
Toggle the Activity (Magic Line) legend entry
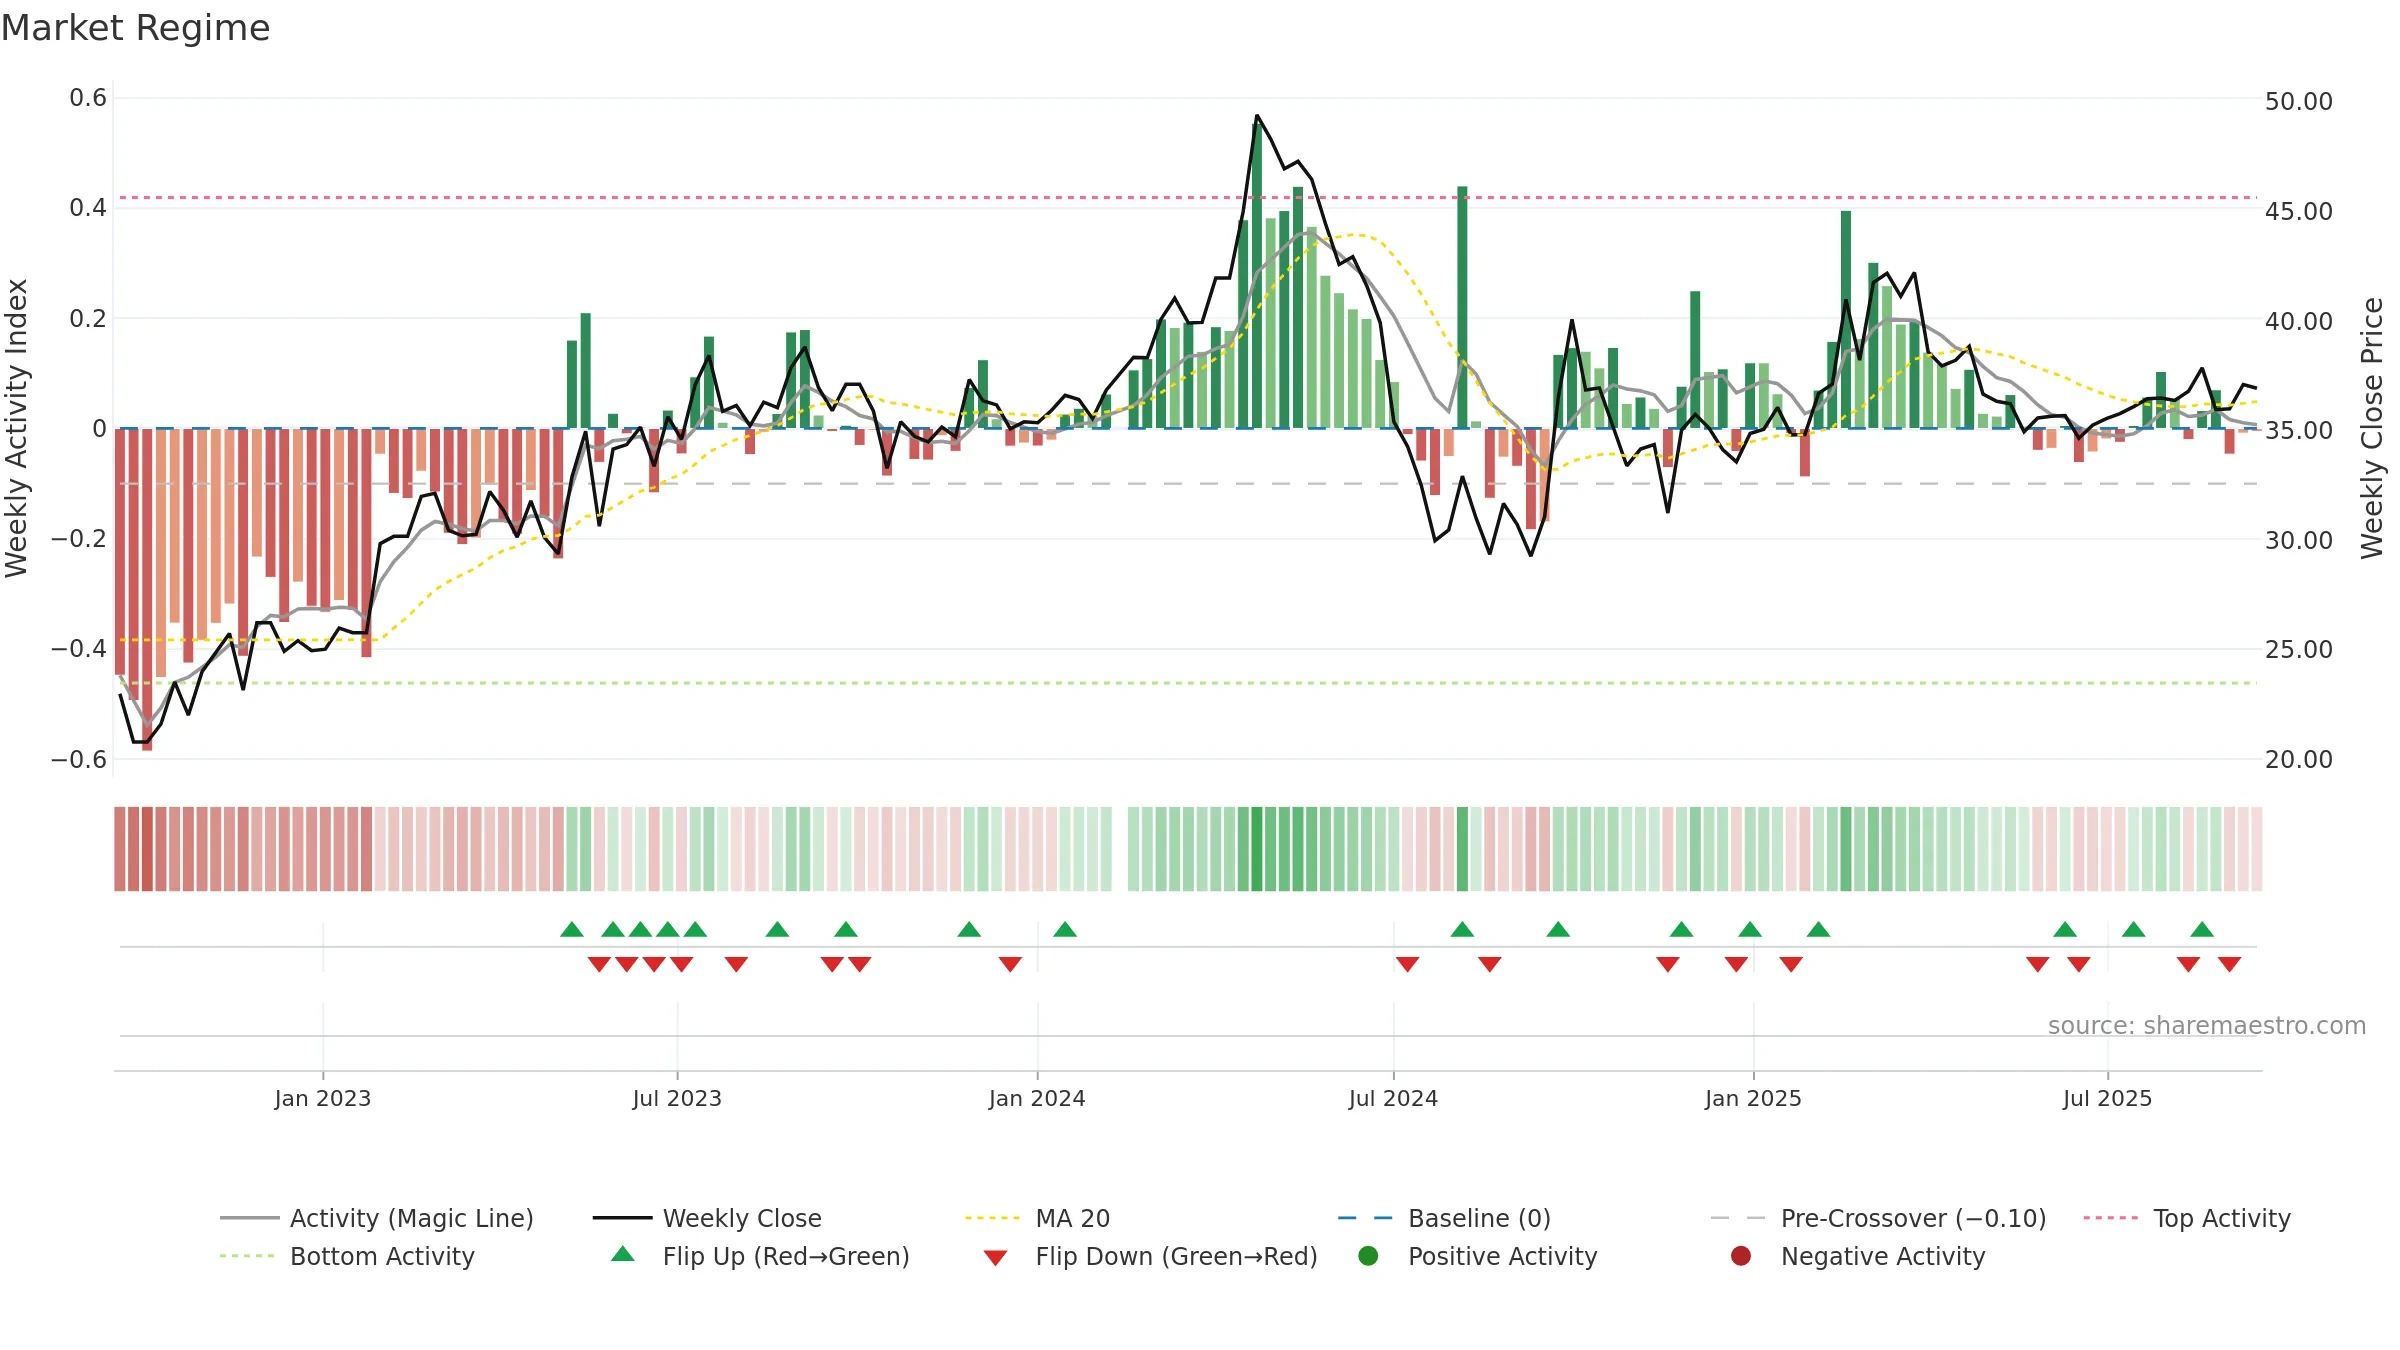(x=377, y=1218)
